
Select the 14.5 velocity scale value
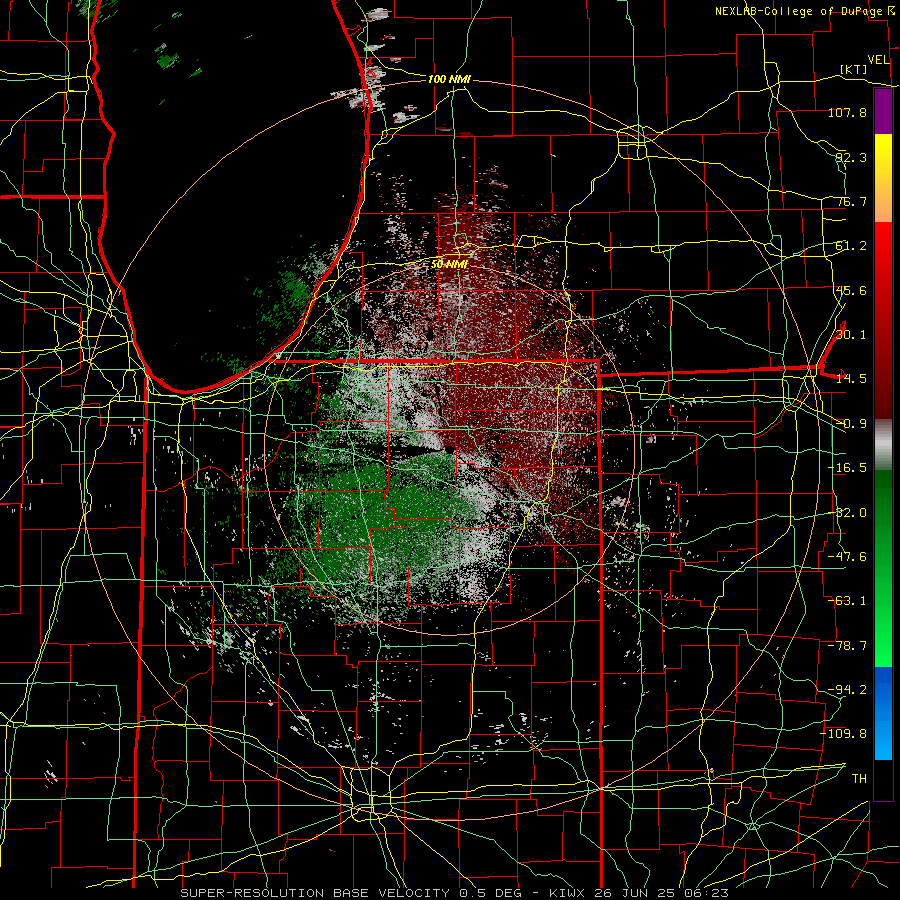pos(851,379)
